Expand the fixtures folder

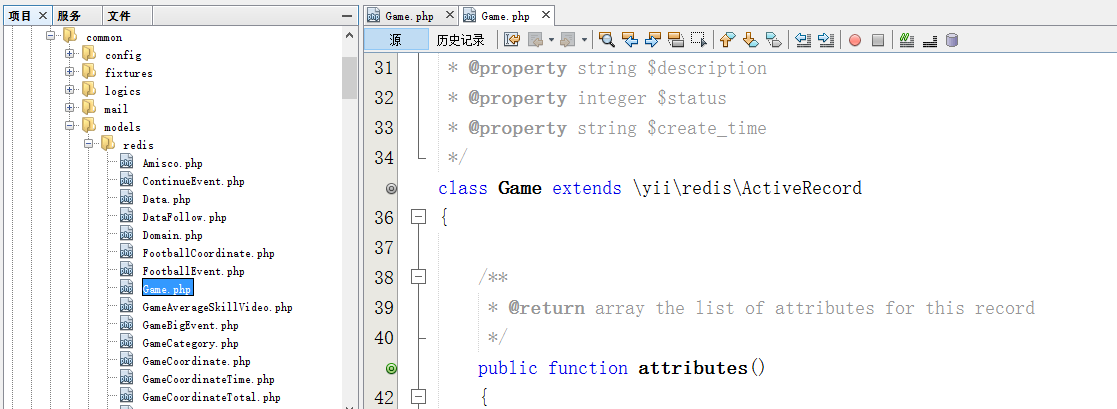pyautogui.click(x=69, y=71)
